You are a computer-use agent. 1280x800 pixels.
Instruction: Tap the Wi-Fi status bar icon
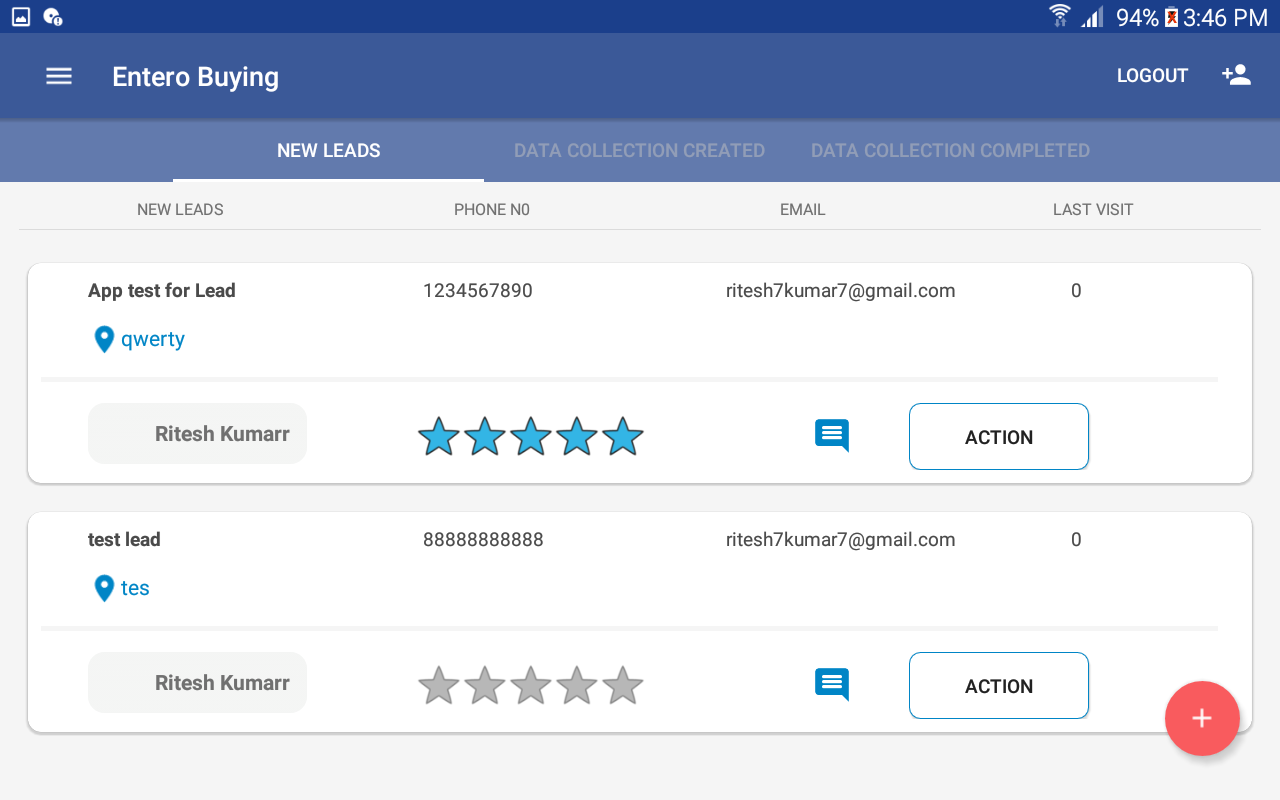point(1059,17)
